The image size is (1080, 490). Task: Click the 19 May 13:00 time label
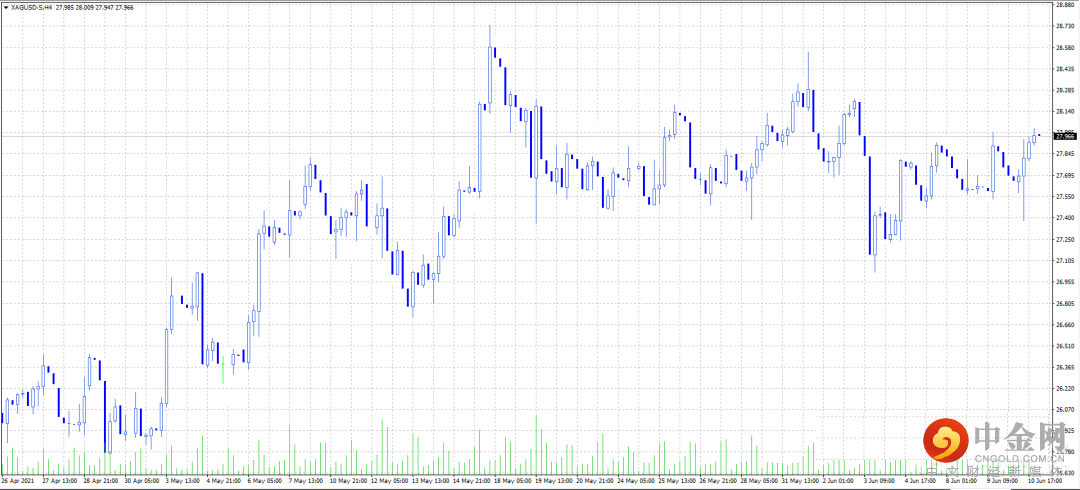coord(553,479)
